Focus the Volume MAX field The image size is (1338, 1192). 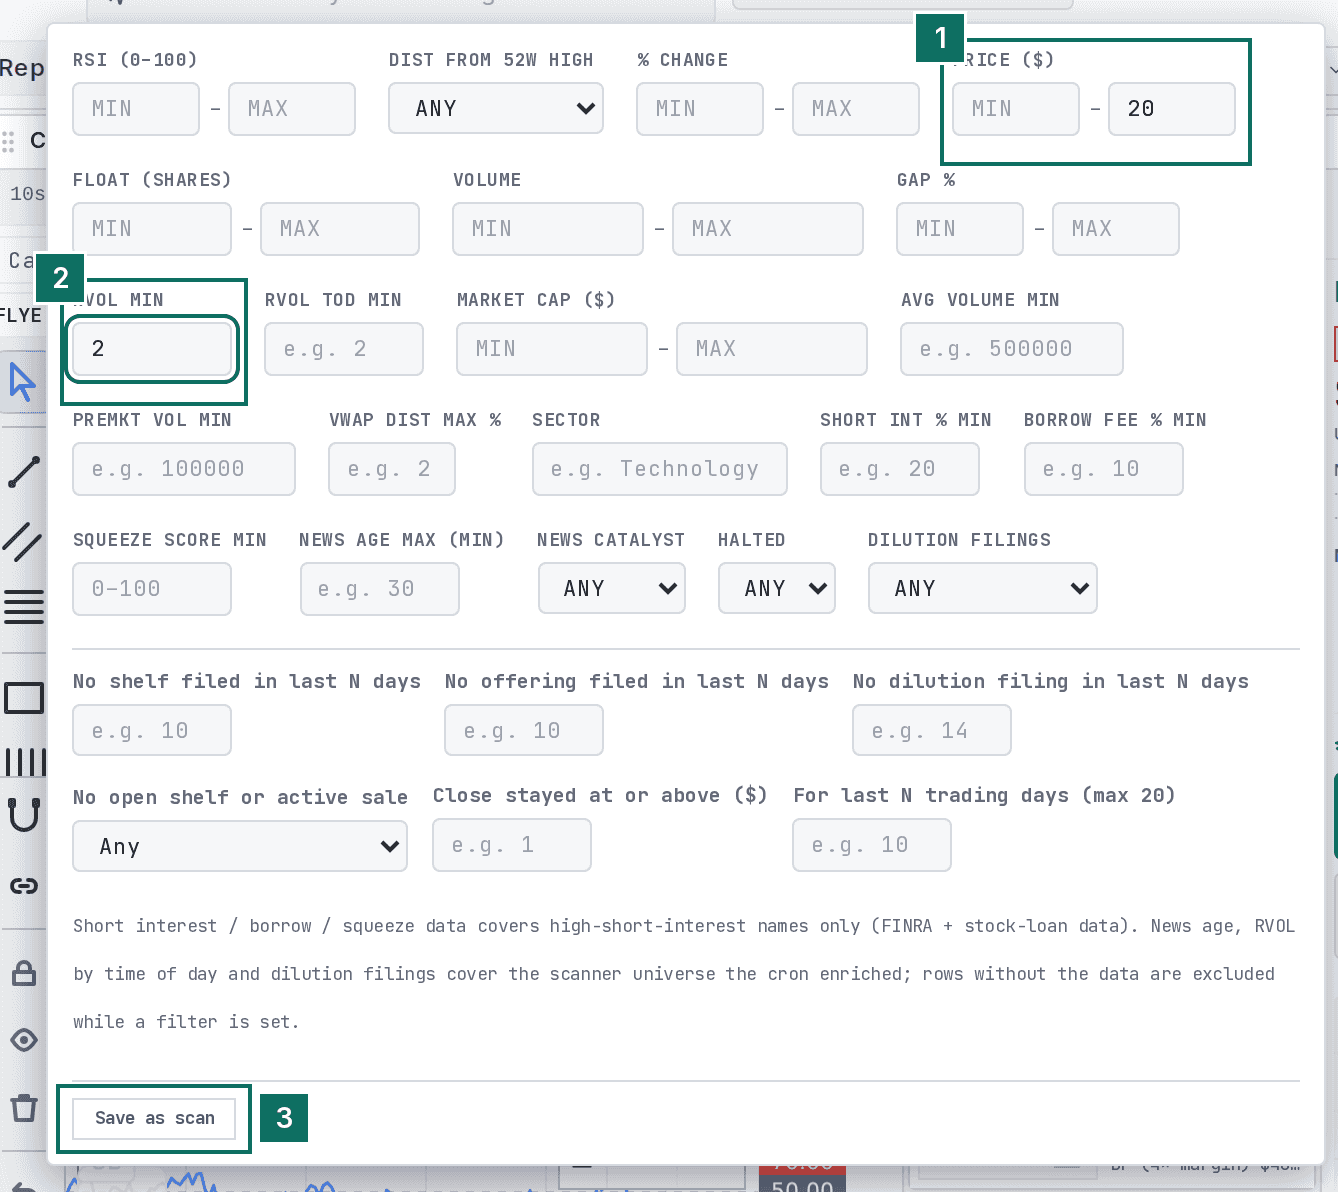[x=768, y=229]
